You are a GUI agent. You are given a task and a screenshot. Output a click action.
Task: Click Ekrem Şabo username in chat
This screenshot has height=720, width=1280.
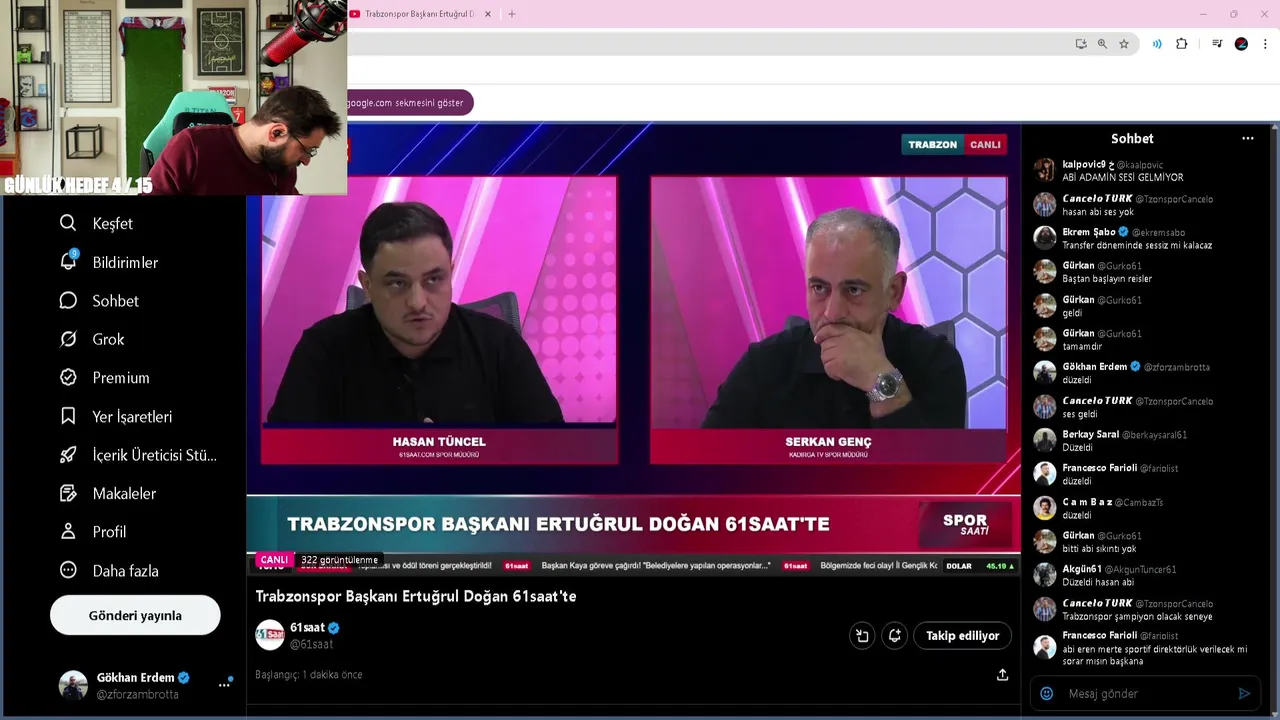[1089, 232]
